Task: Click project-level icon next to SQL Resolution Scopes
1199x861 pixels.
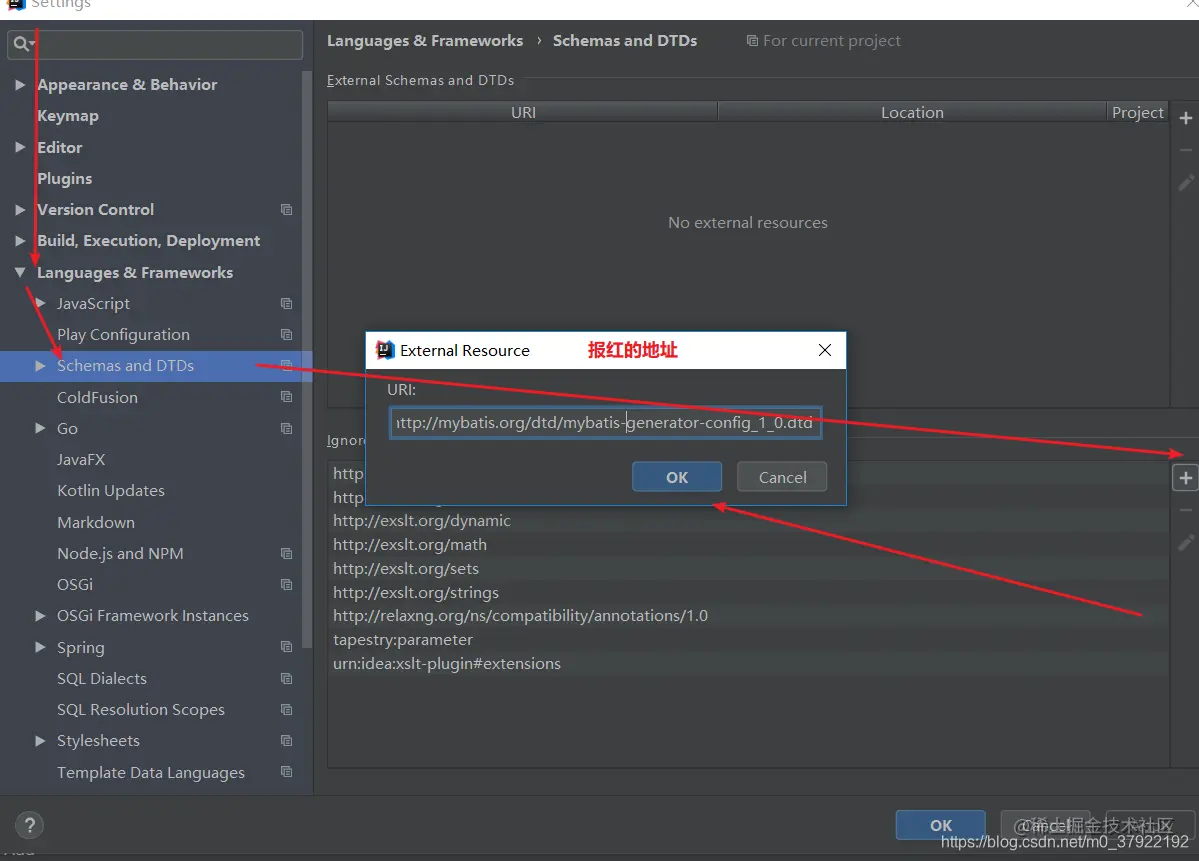Action: coord(286,710)
